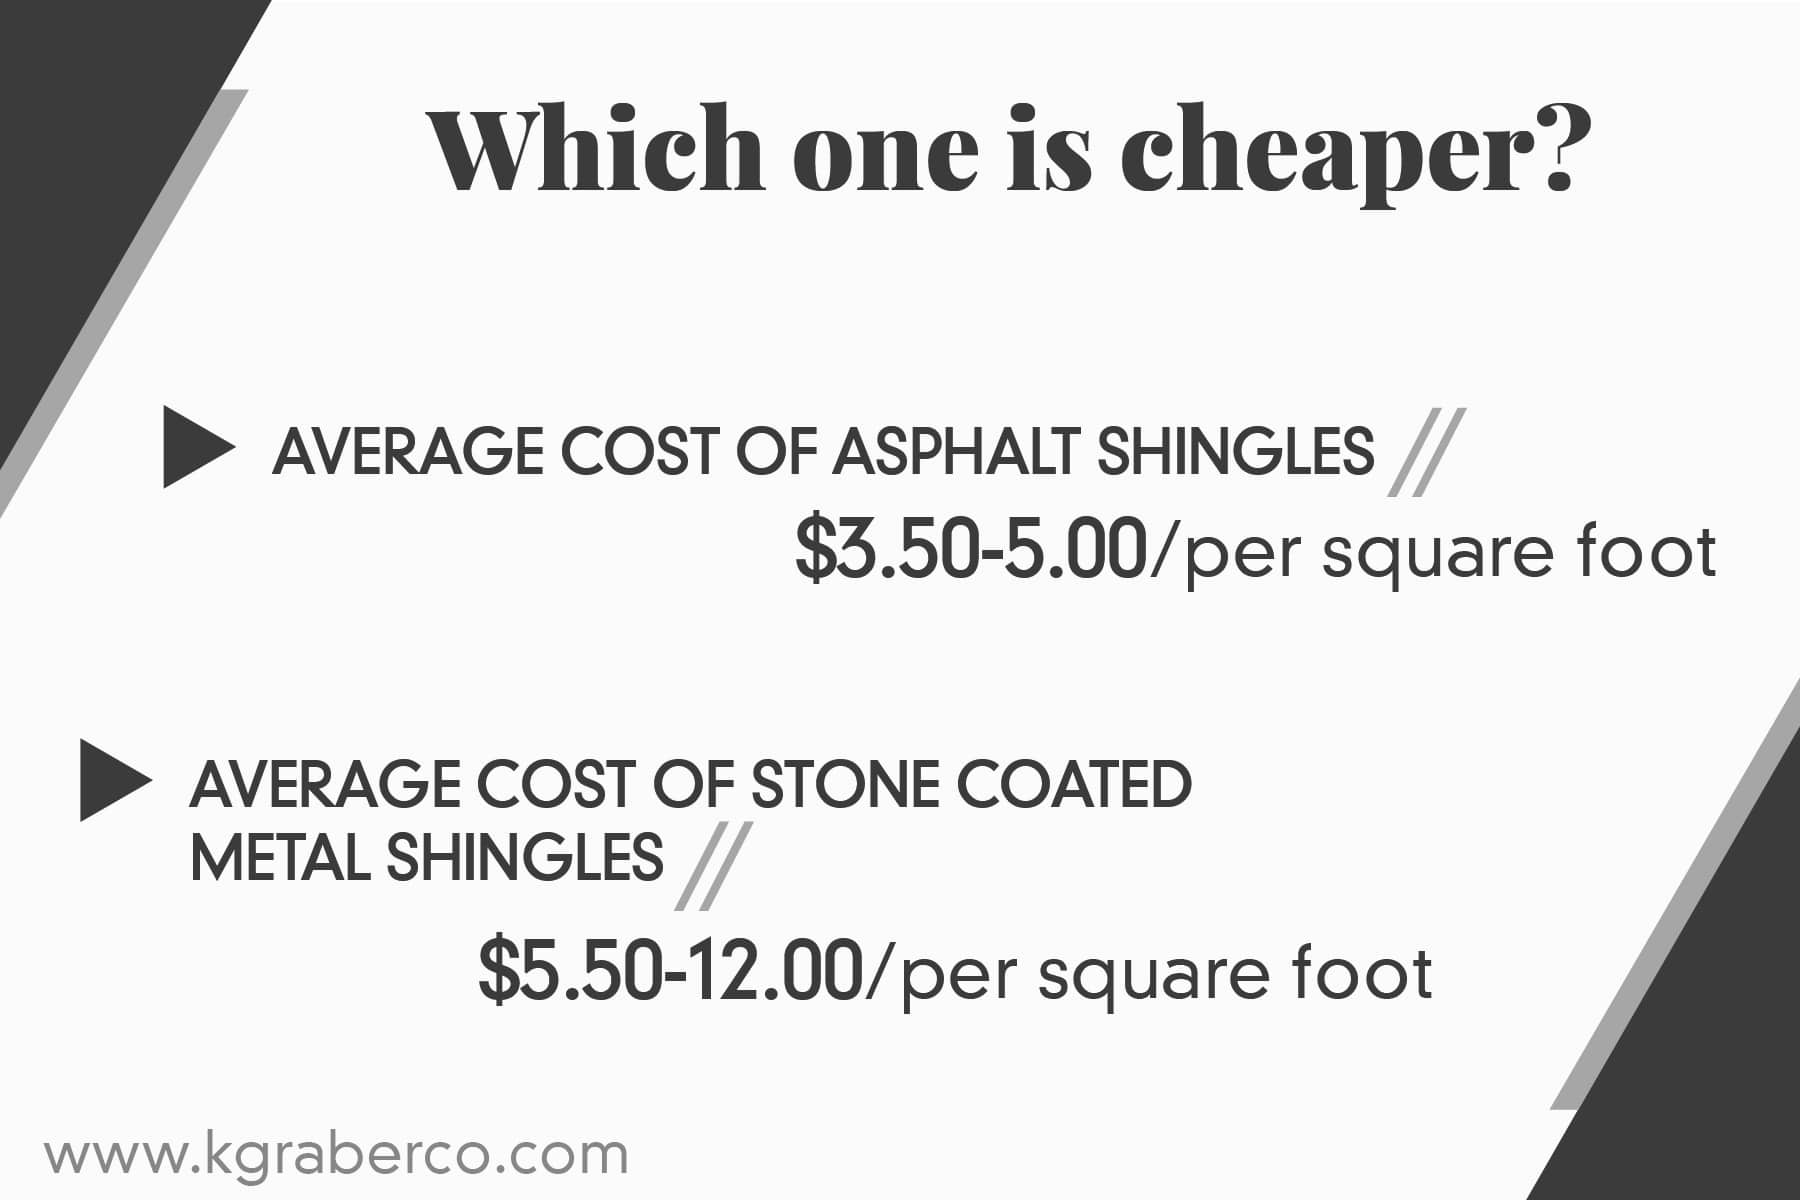Click the triangle bullet beside stone coated heading
This screenshot has height=1200, width=1800.
pyautogui.click(x=114, y=781)
